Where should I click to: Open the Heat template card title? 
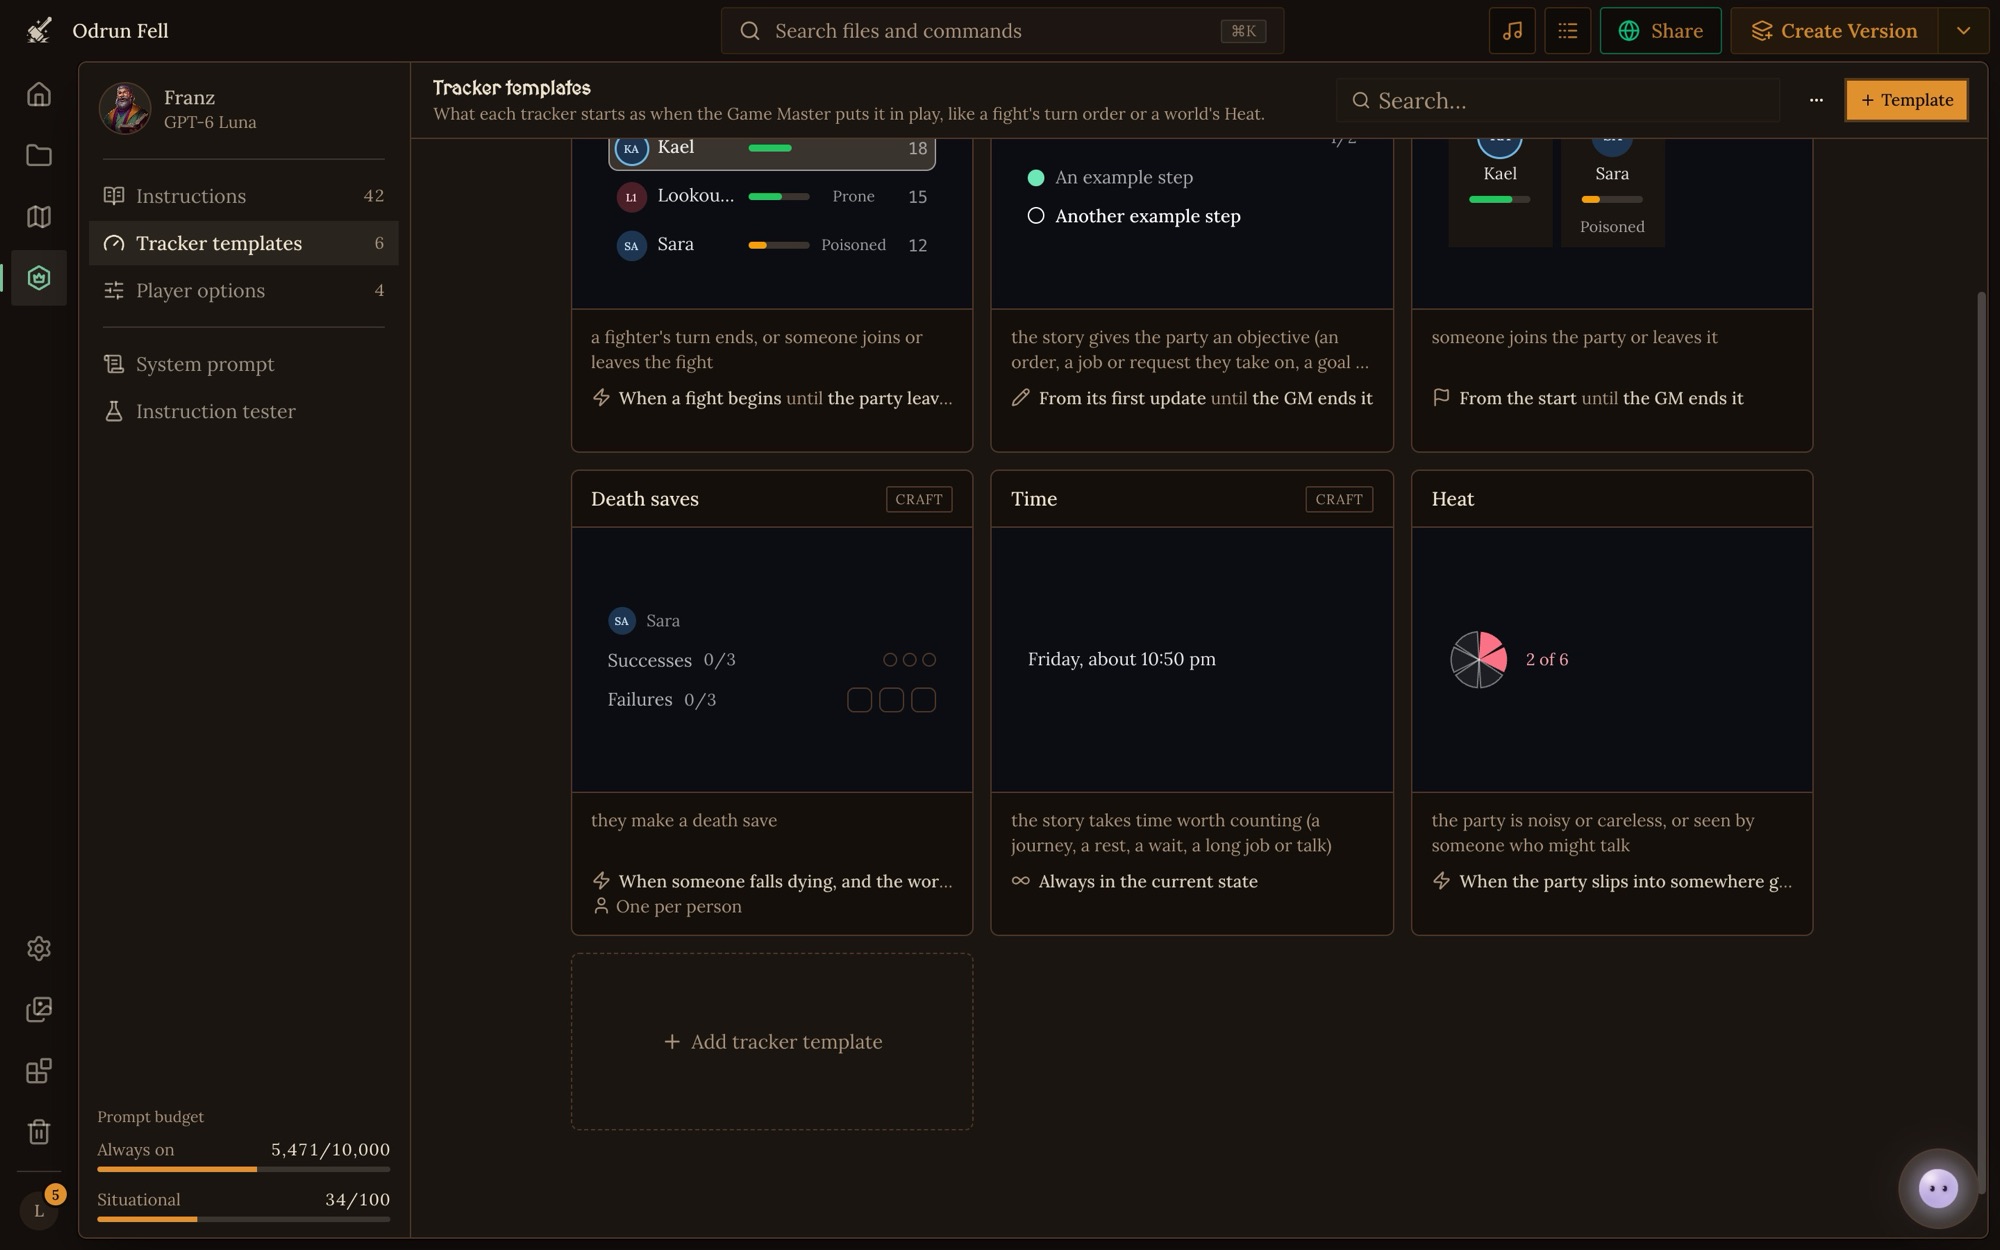pos(1452,499)
